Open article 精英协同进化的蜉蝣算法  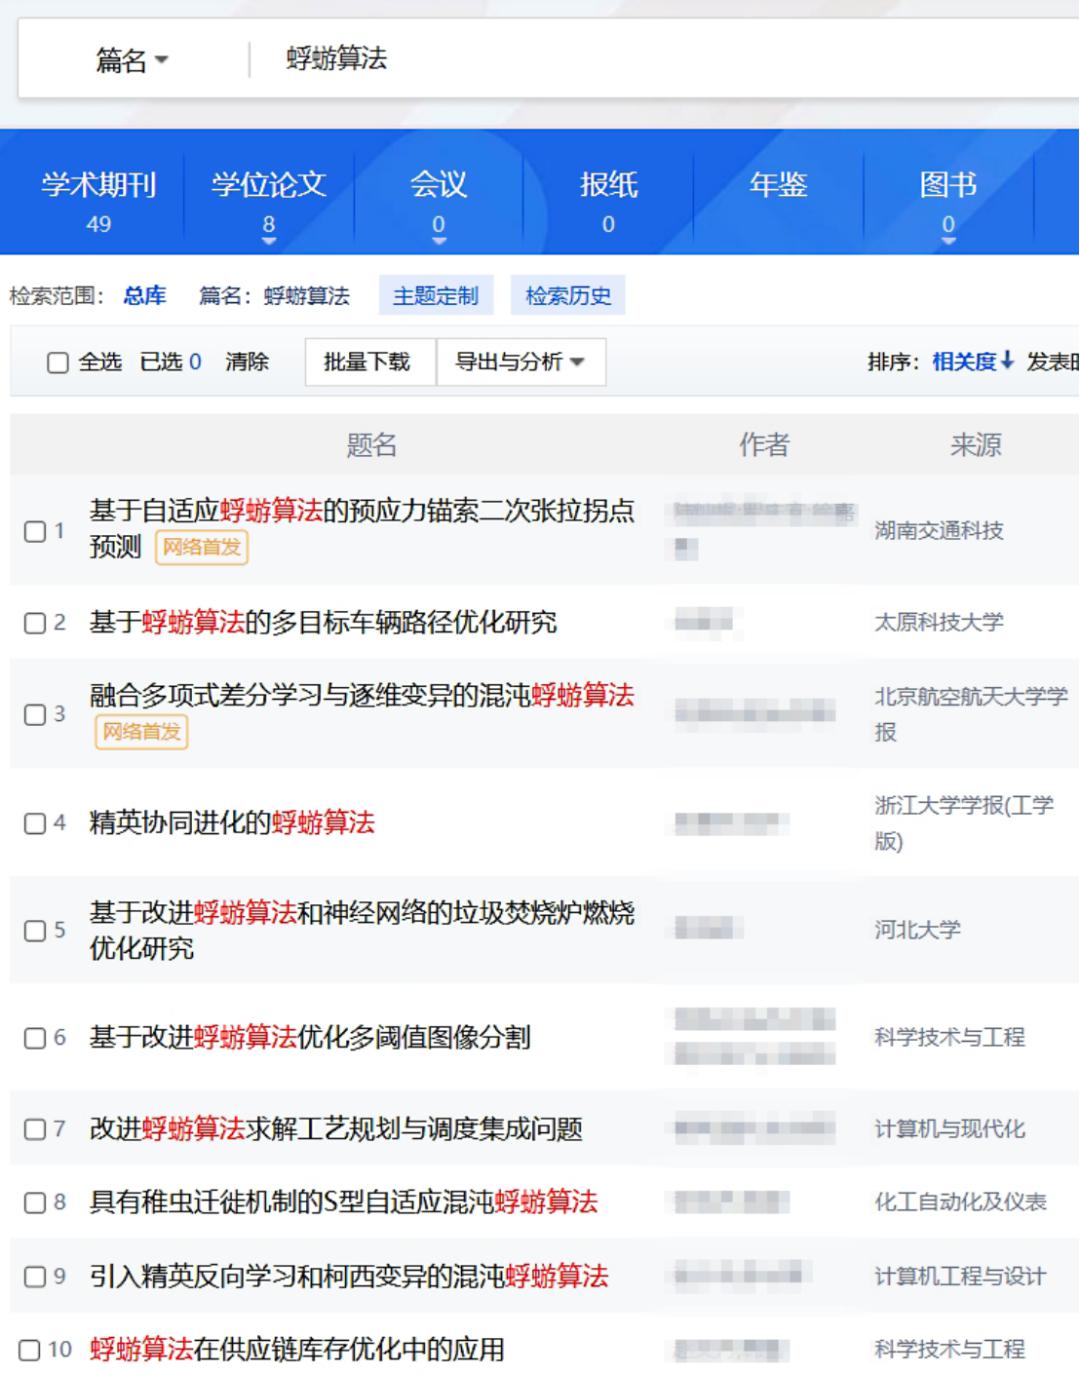coord(232,823)
